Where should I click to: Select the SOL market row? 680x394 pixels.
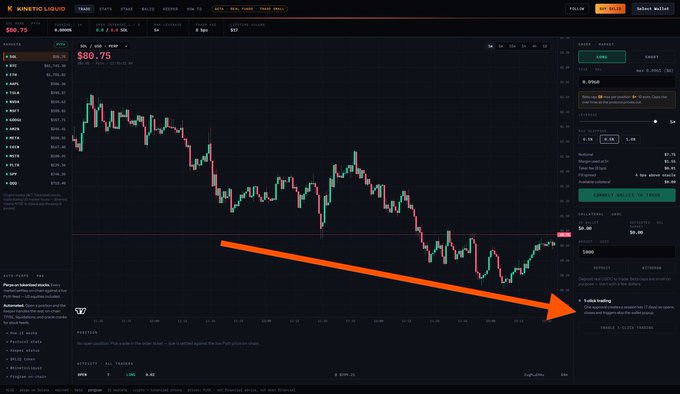tap(36, 56)
